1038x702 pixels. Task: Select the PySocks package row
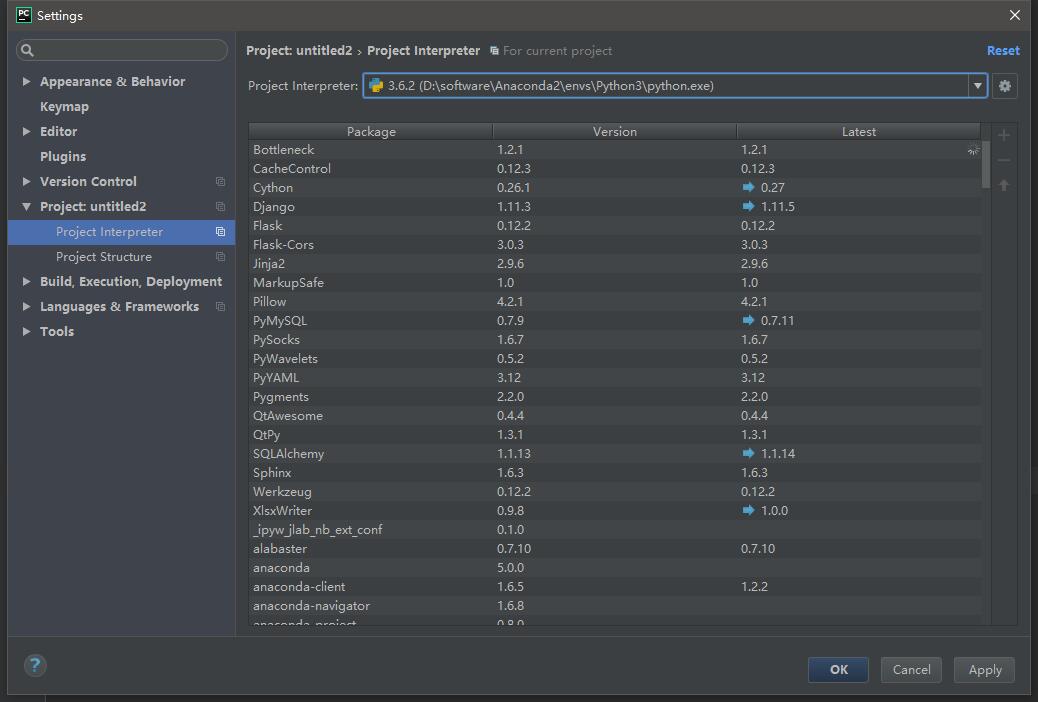(x=615, y=340)
